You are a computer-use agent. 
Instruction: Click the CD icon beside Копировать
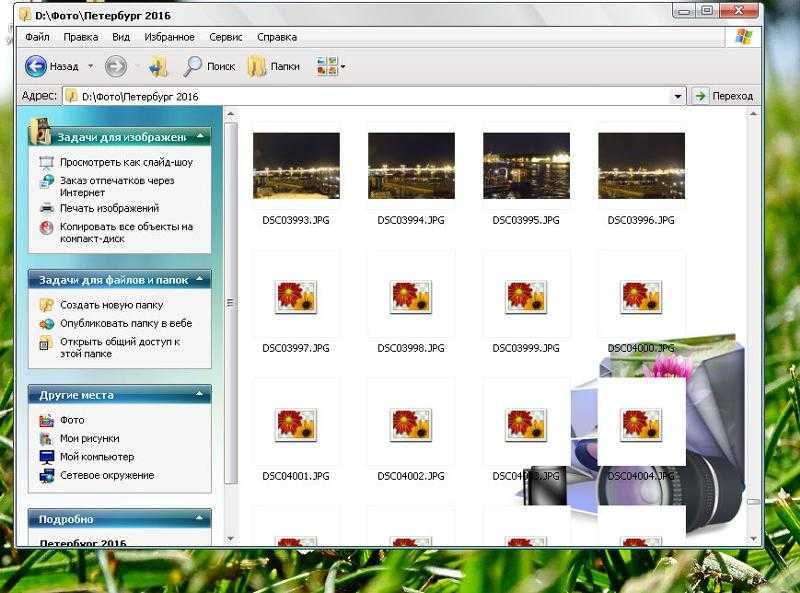point(46,227)
